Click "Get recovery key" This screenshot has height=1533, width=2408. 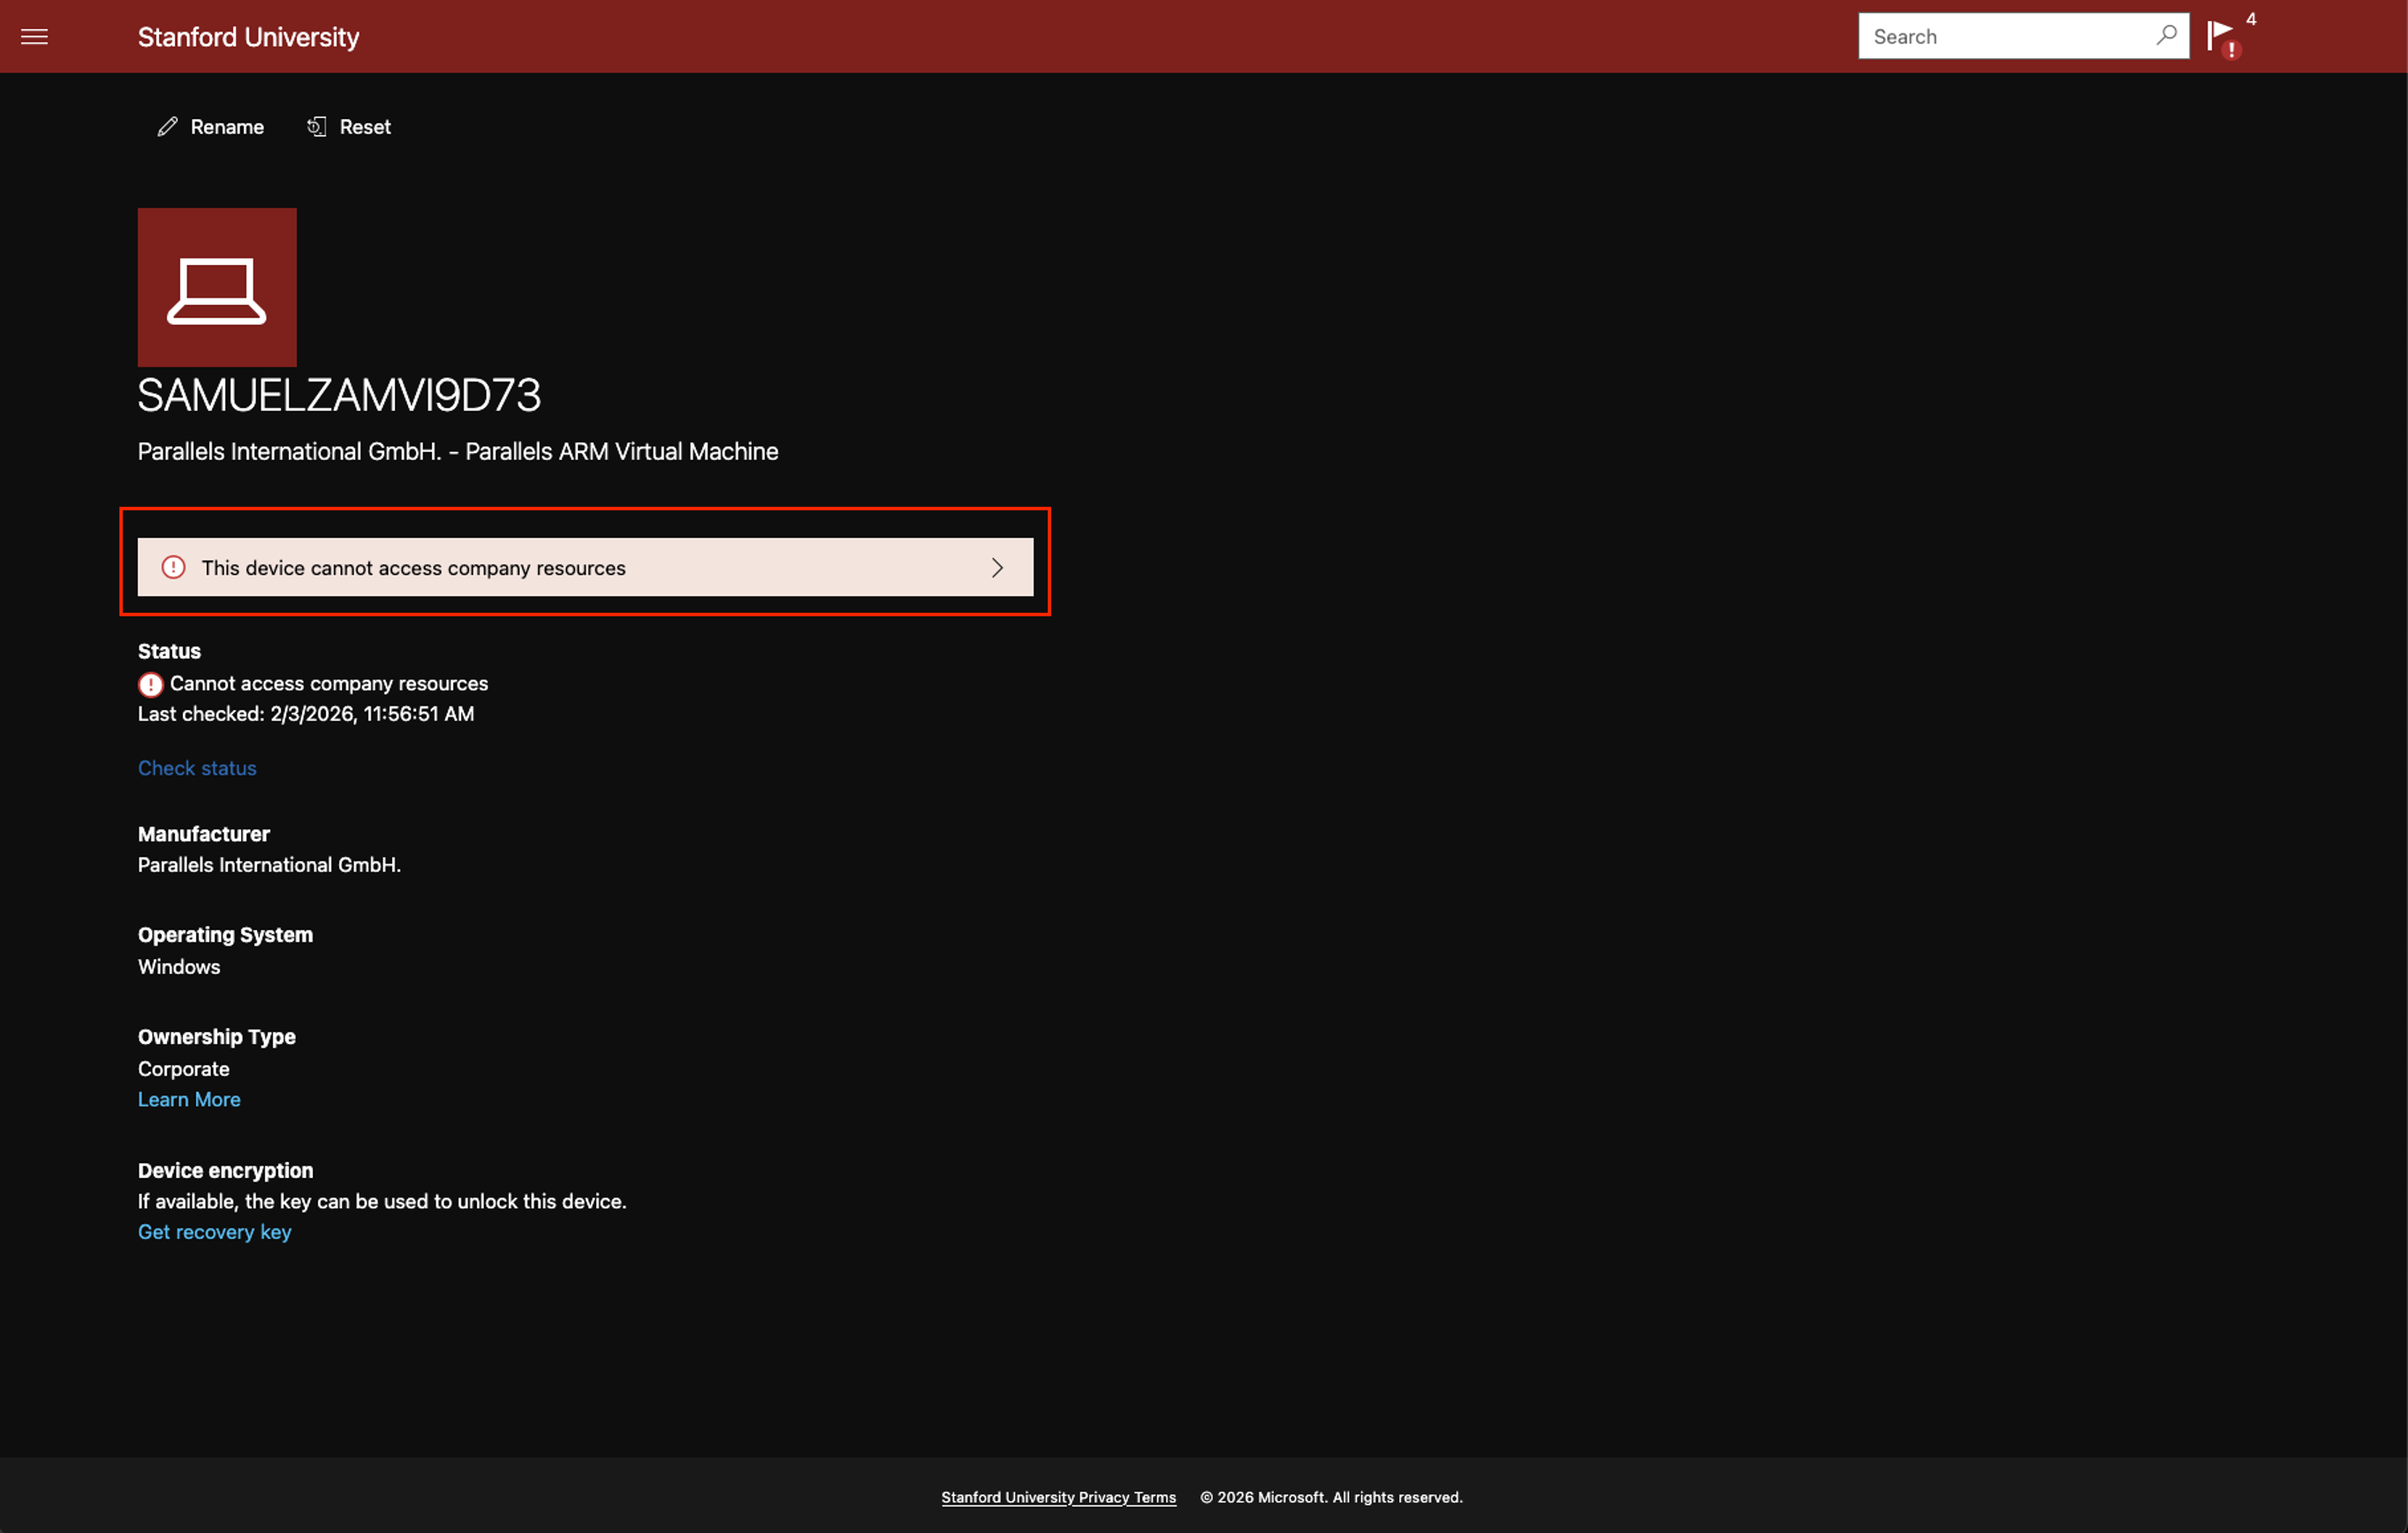pos(214,1232)
